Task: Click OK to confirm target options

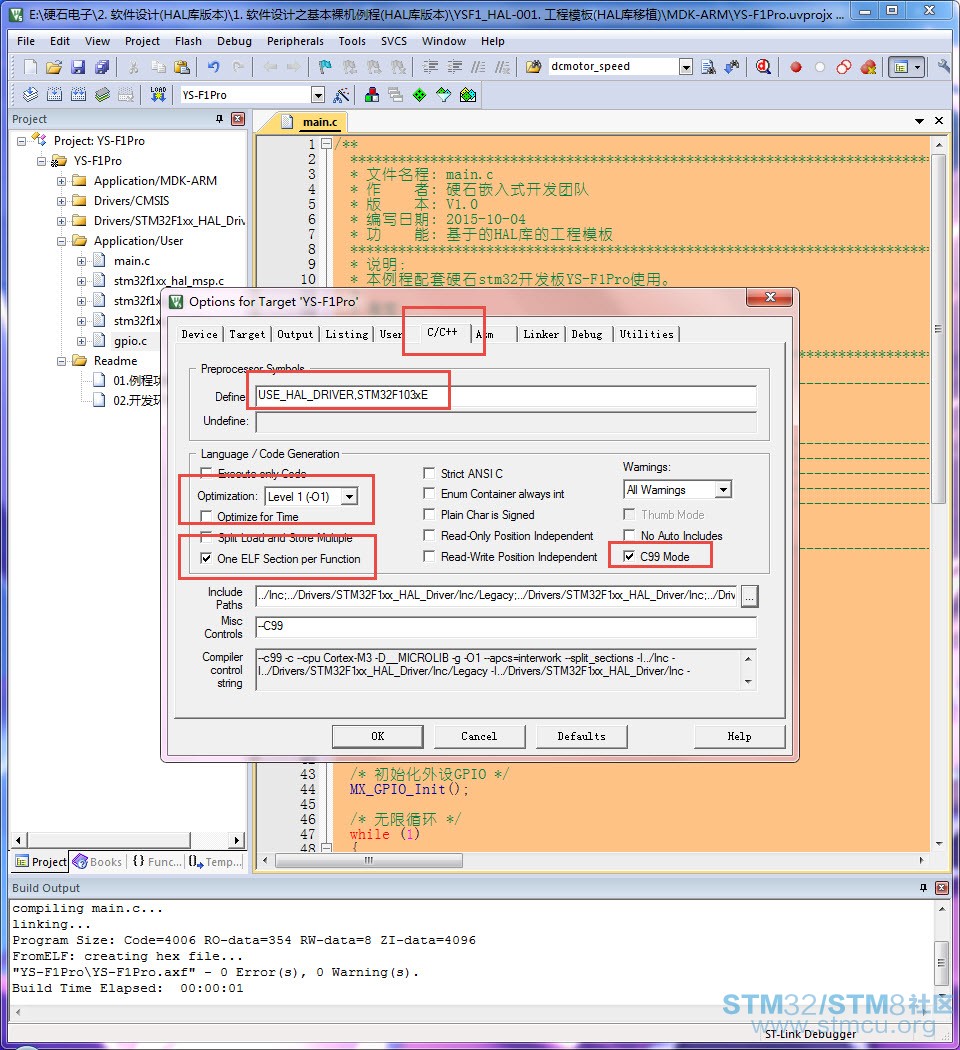Action: coord(378,736)
